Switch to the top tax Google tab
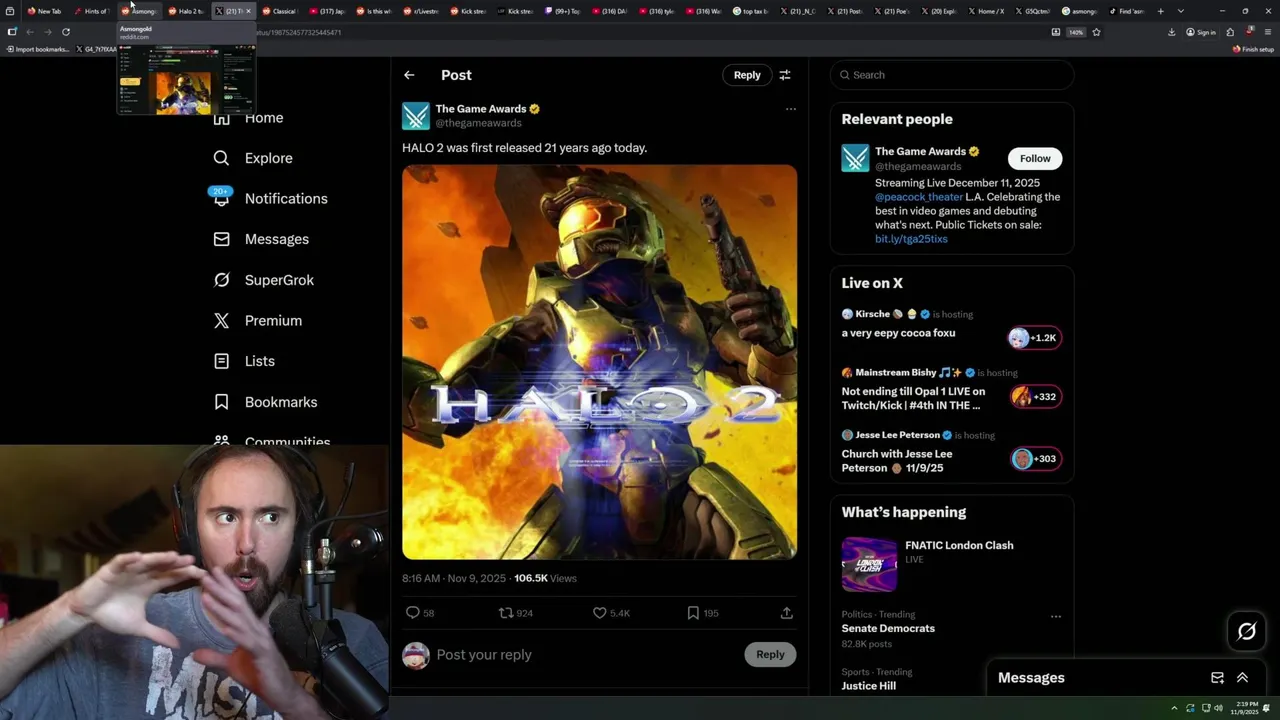 click(750, 11)
